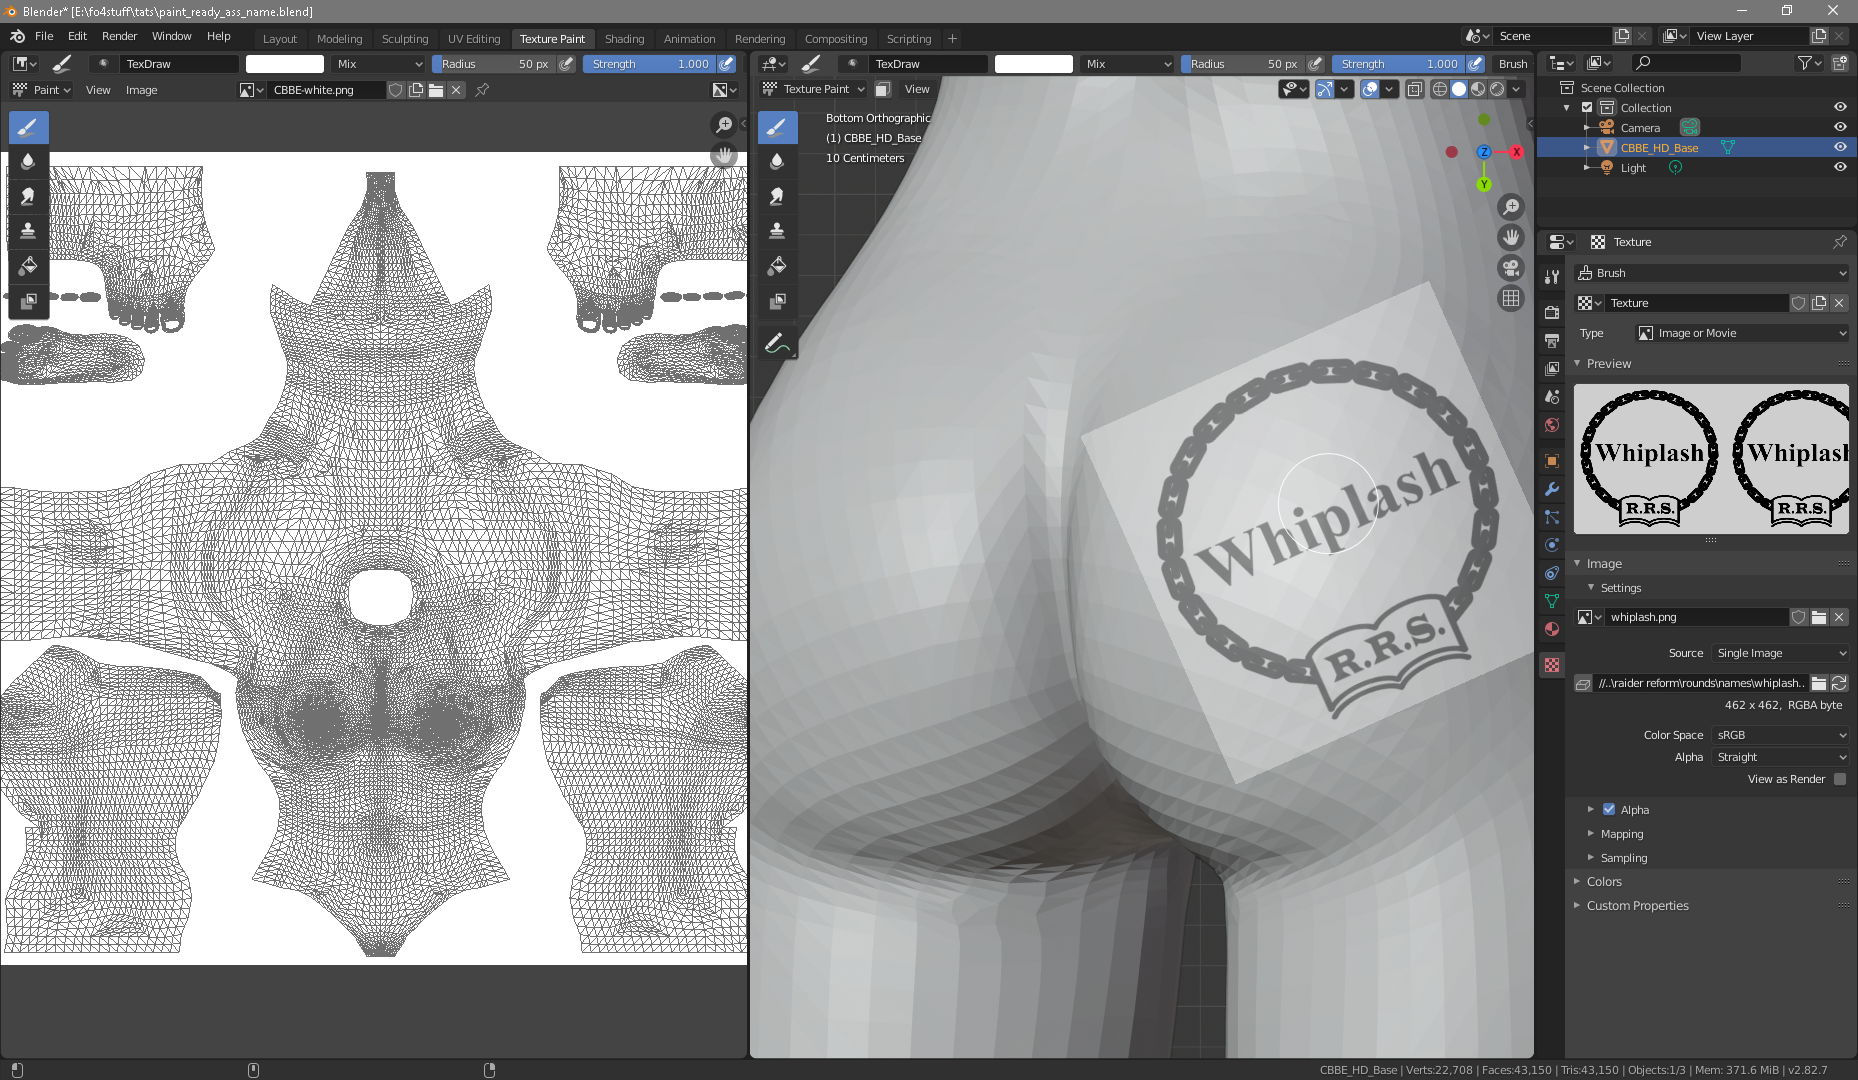The width and height of the screenshot is (1858, 1080).
Task: Open Paint mode selector in image editor
Action: click(x=41, y=90)
